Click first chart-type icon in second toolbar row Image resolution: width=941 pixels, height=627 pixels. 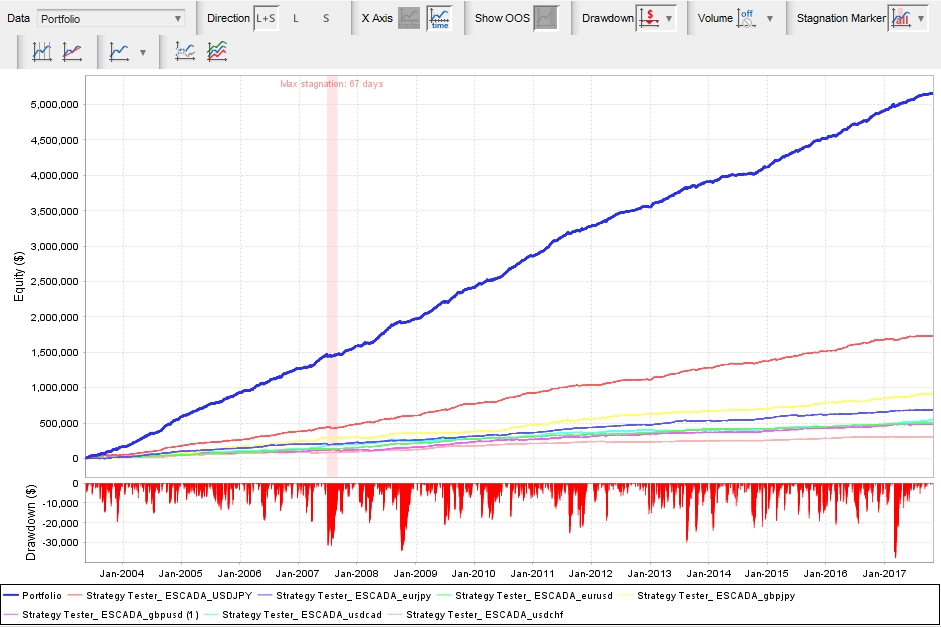coord(42,52)
